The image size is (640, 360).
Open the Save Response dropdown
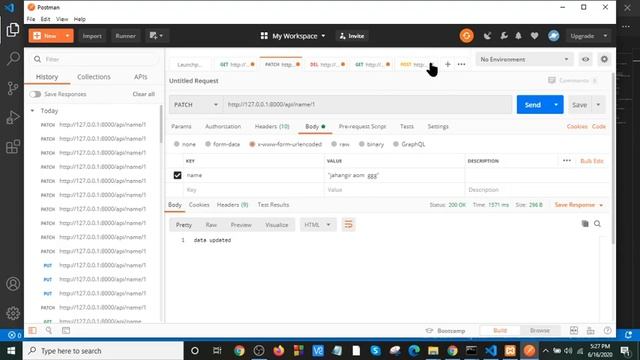coord(579,205)
